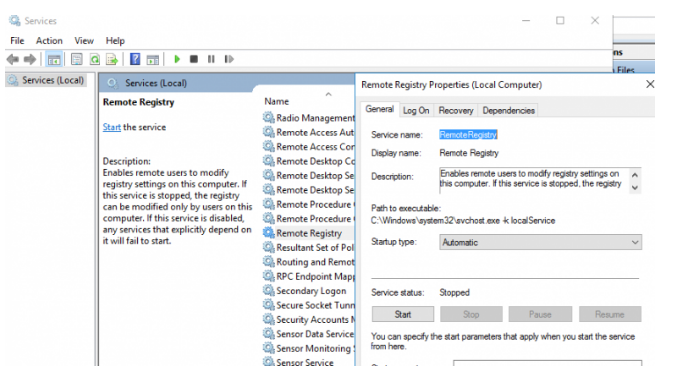Click the RemoteRegistry service name field
This screenshot has height=382, width=679.
(x=468, y=135)
